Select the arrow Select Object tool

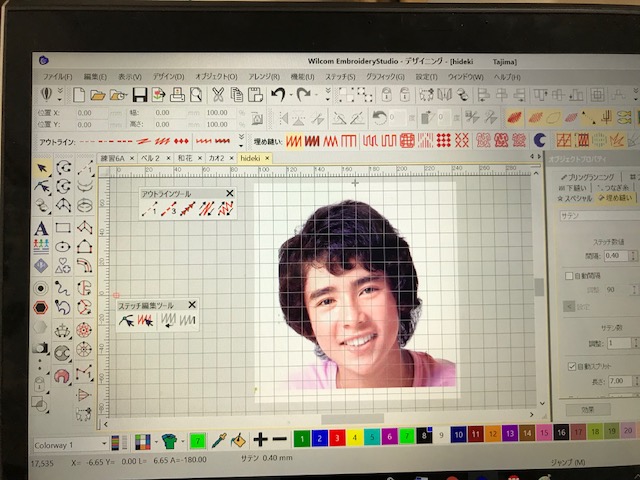pos(42,167)
